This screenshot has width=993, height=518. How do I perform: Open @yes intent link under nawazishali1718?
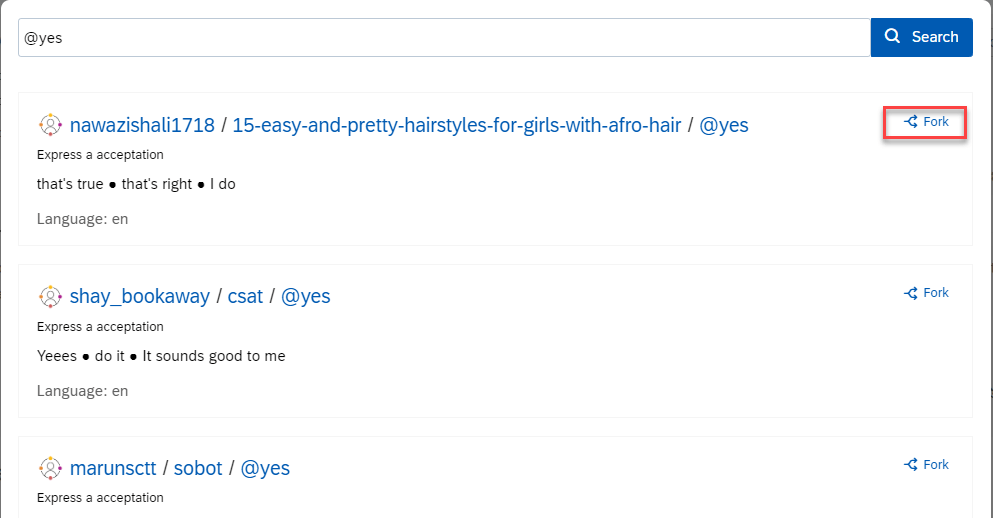click(723, 125)
